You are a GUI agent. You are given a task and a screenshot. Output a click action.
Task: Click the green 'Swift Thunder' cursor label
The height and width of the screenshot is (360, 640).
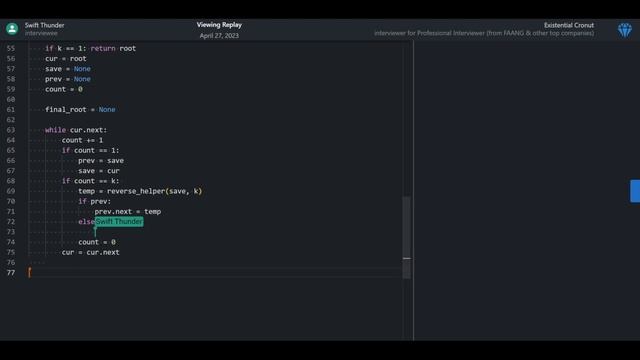coord(119,222)
